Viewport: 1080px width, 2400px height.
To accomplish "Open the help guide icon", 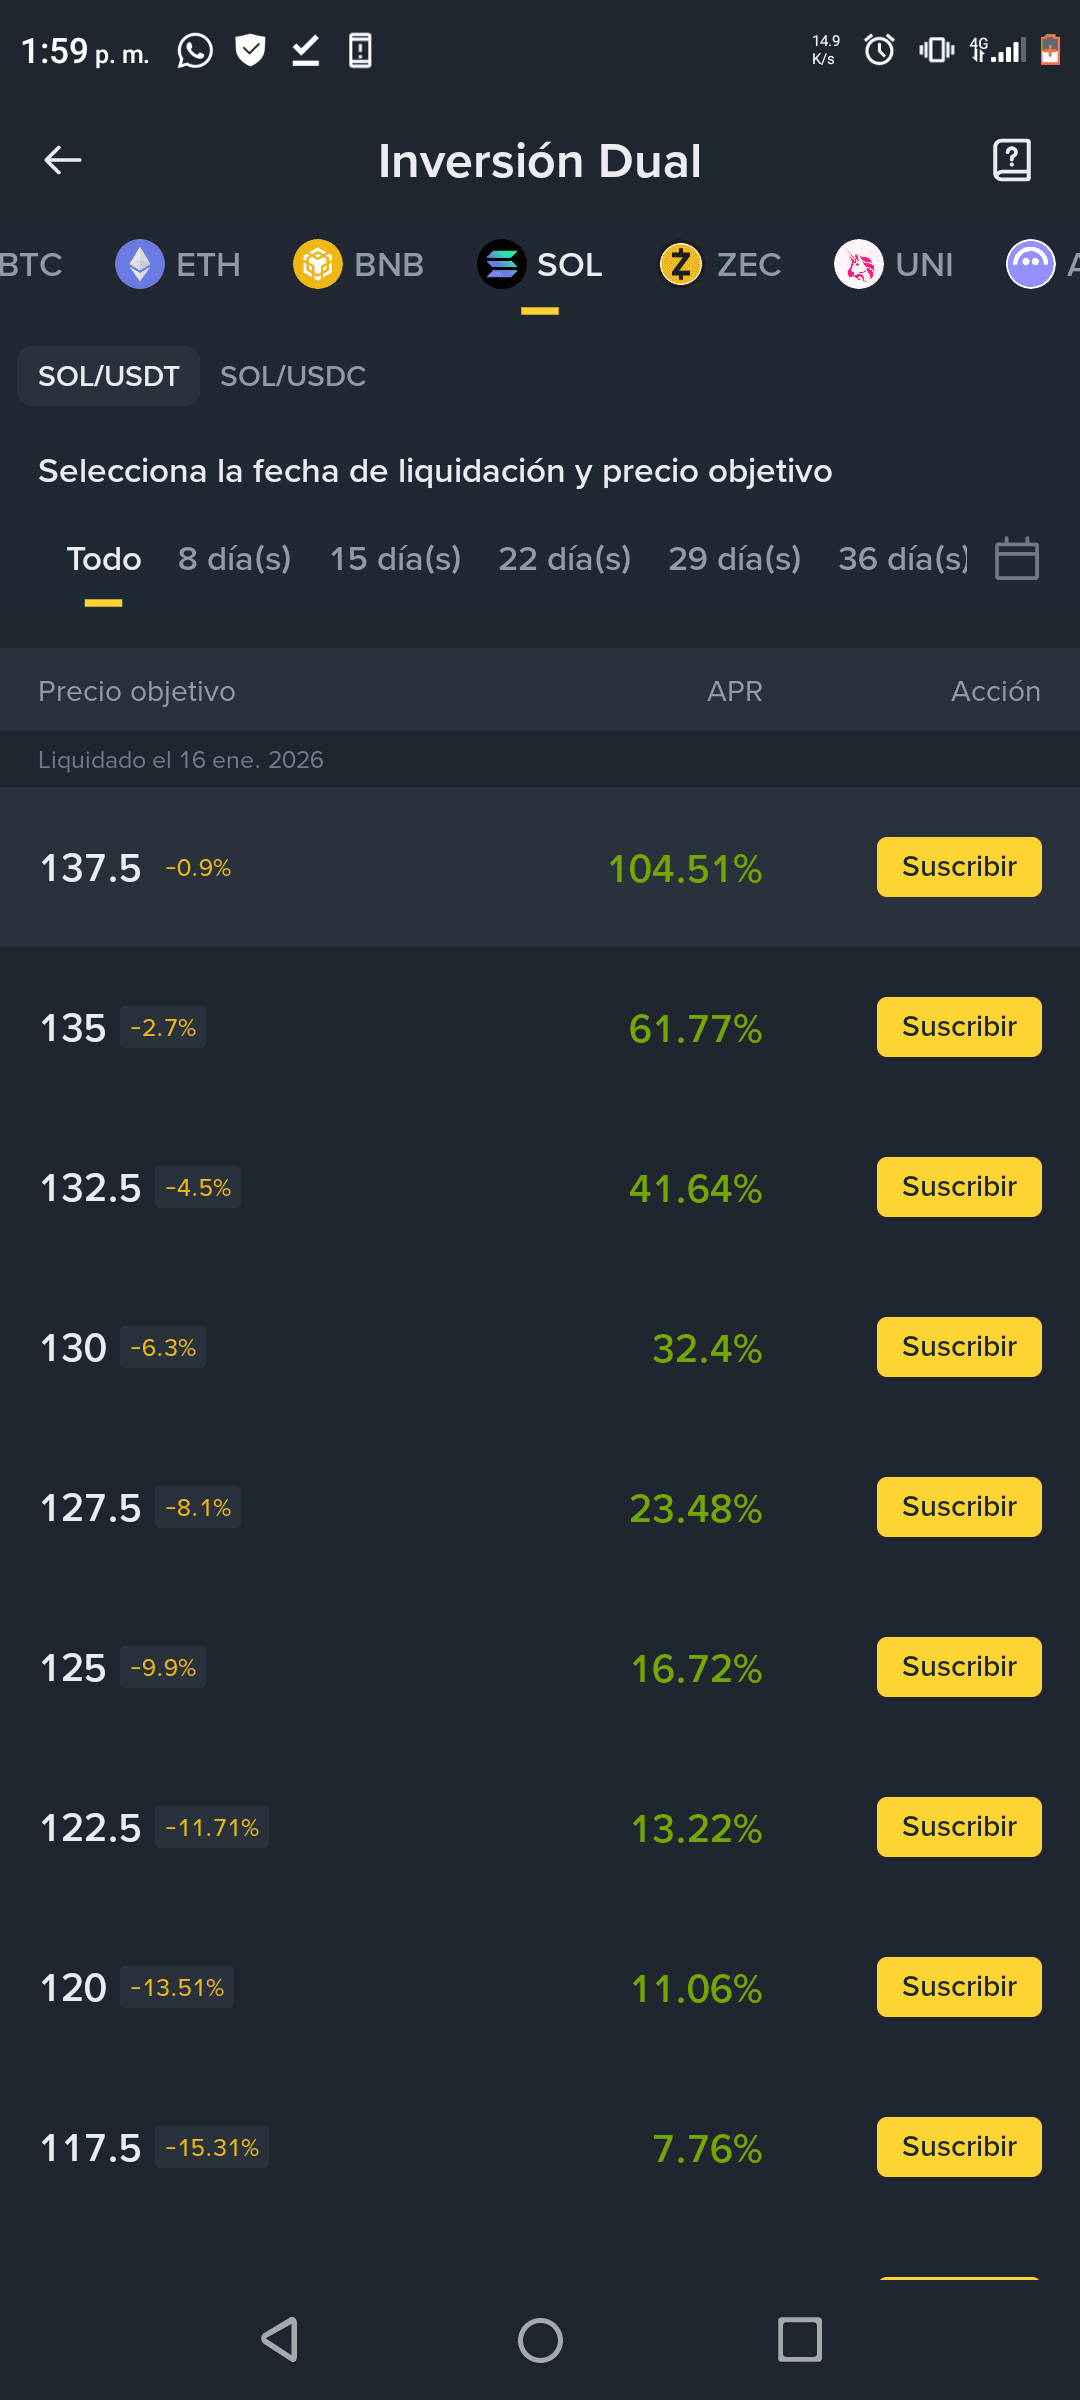I will coord(1011,160).
